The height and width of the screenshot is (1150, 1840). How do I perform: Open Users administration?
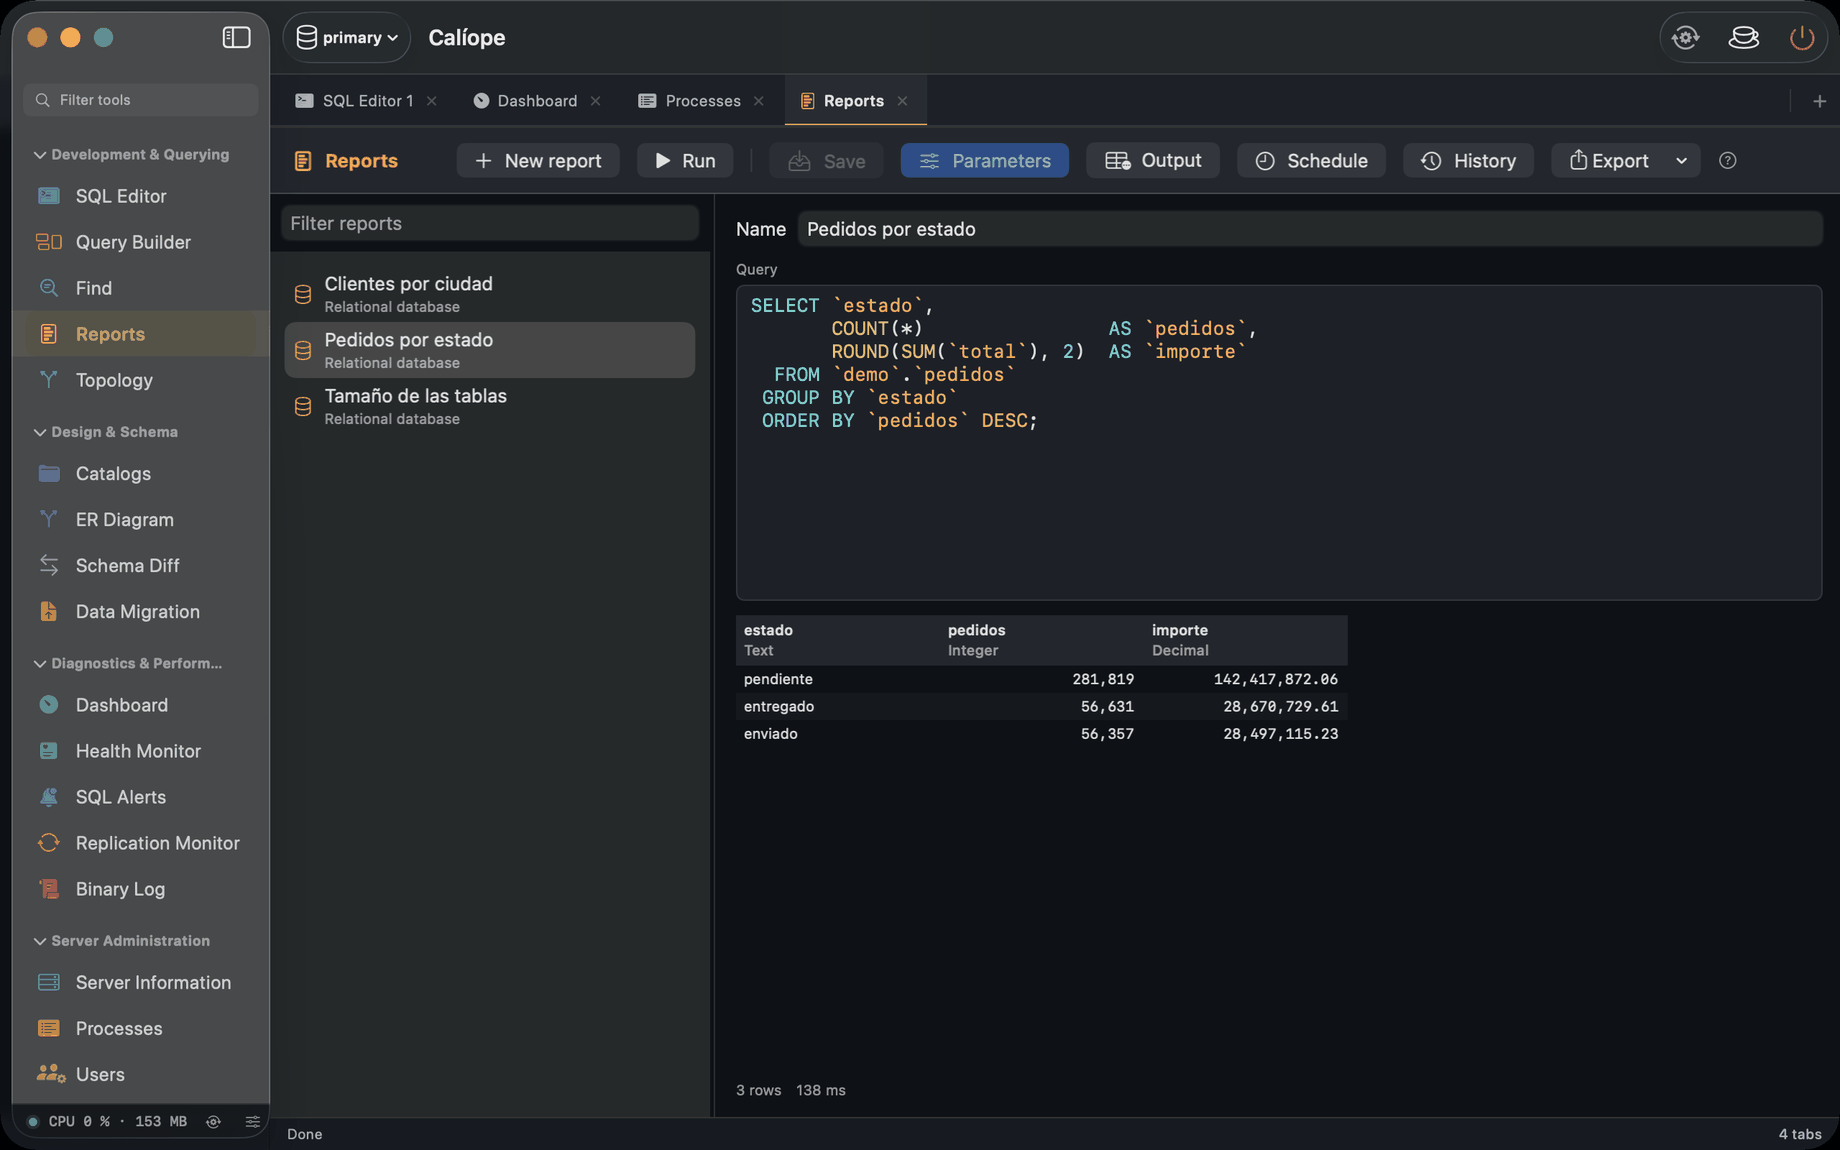141,1075
